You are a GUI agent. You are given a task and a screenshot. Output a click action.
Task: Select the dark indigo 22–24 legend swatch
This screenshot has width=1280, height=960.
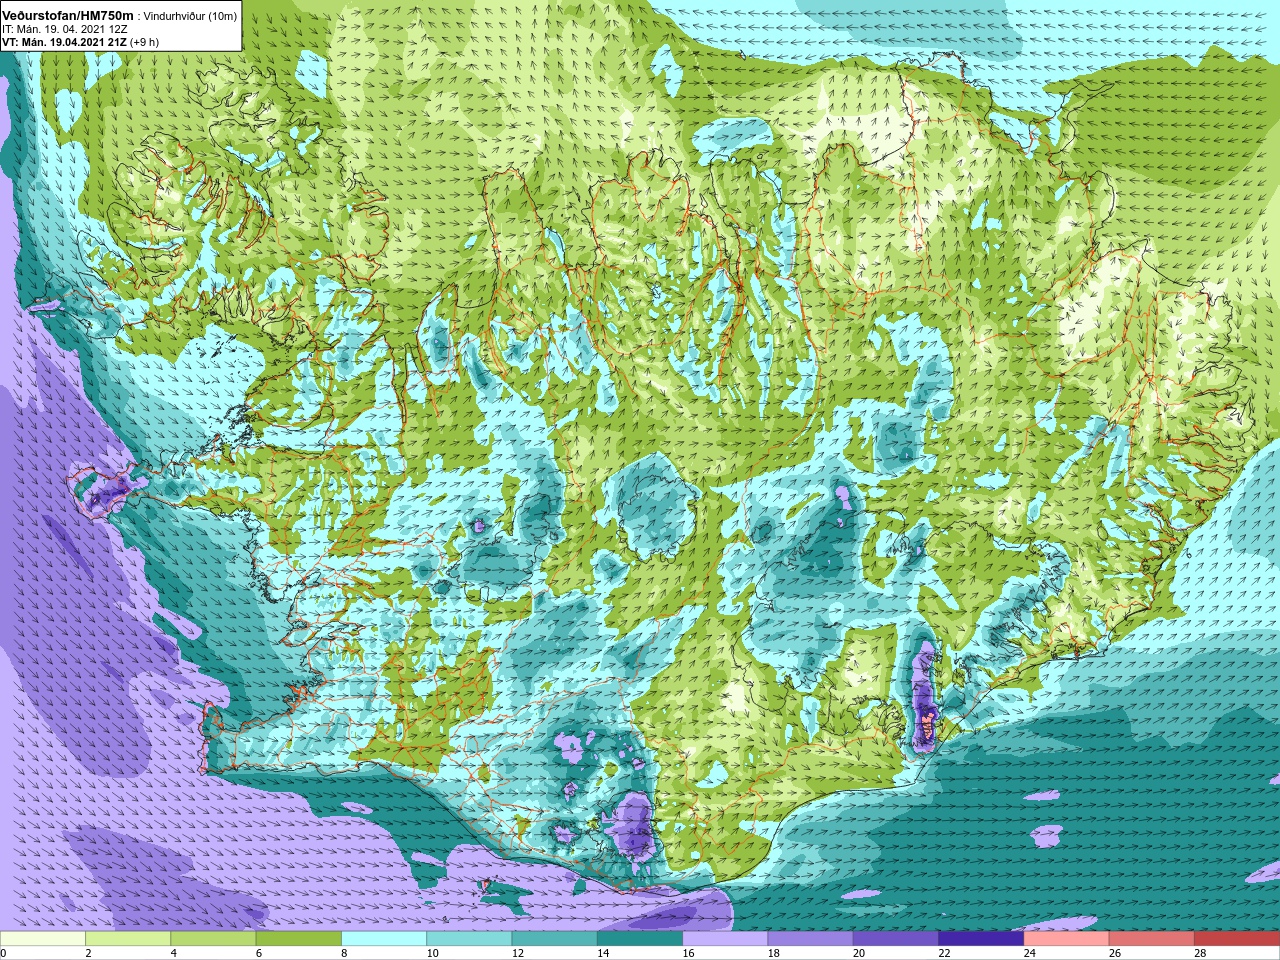point(981,939)
